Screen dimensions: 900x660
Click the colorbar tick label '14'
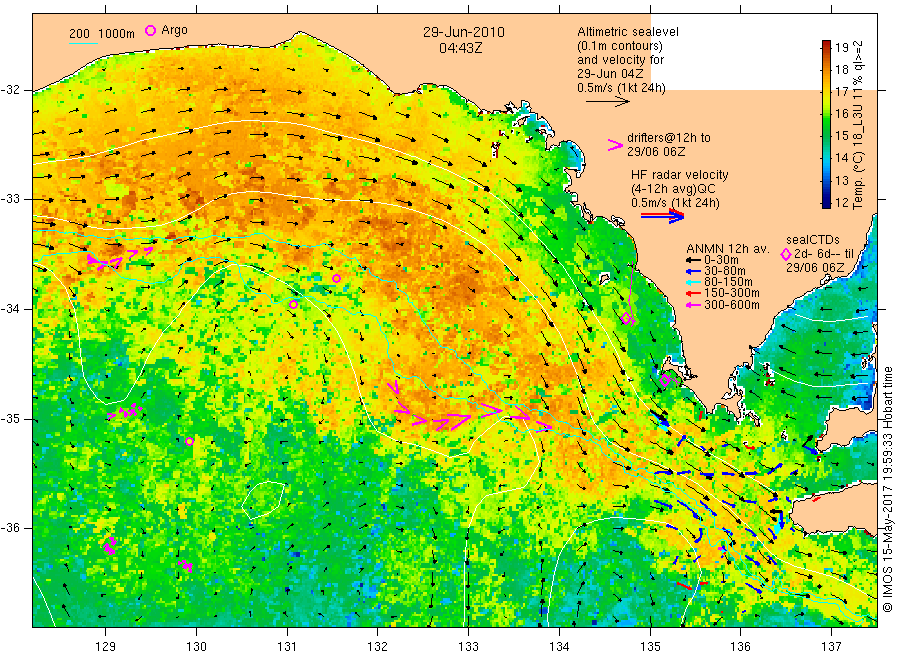point(841,157)
